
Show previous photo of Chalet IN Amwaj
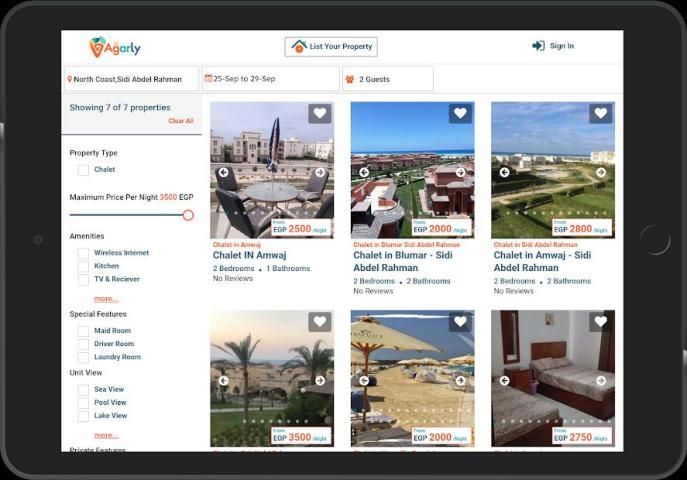pyautogui.click(x=224, y=173)
